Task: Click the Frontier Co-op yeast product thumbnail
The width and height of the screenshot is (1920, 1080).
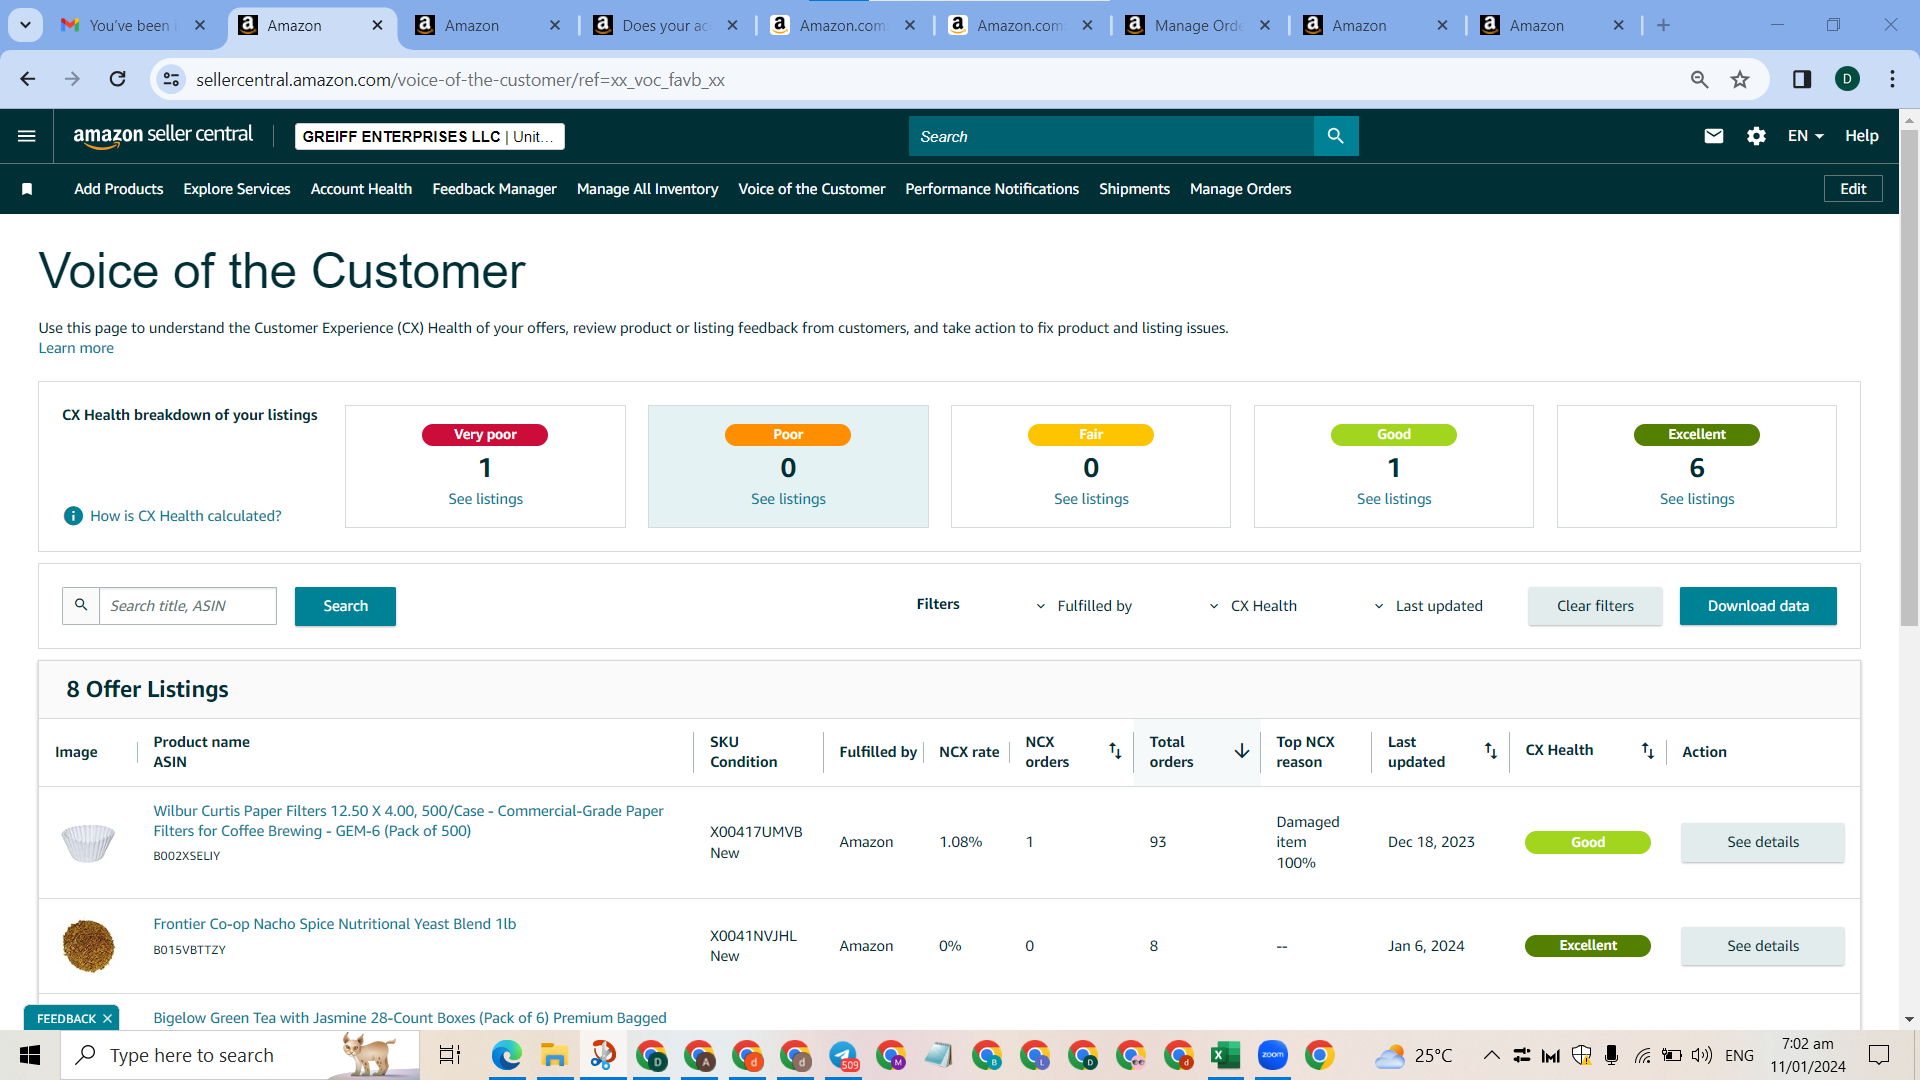Action: [x=88, y=946]
